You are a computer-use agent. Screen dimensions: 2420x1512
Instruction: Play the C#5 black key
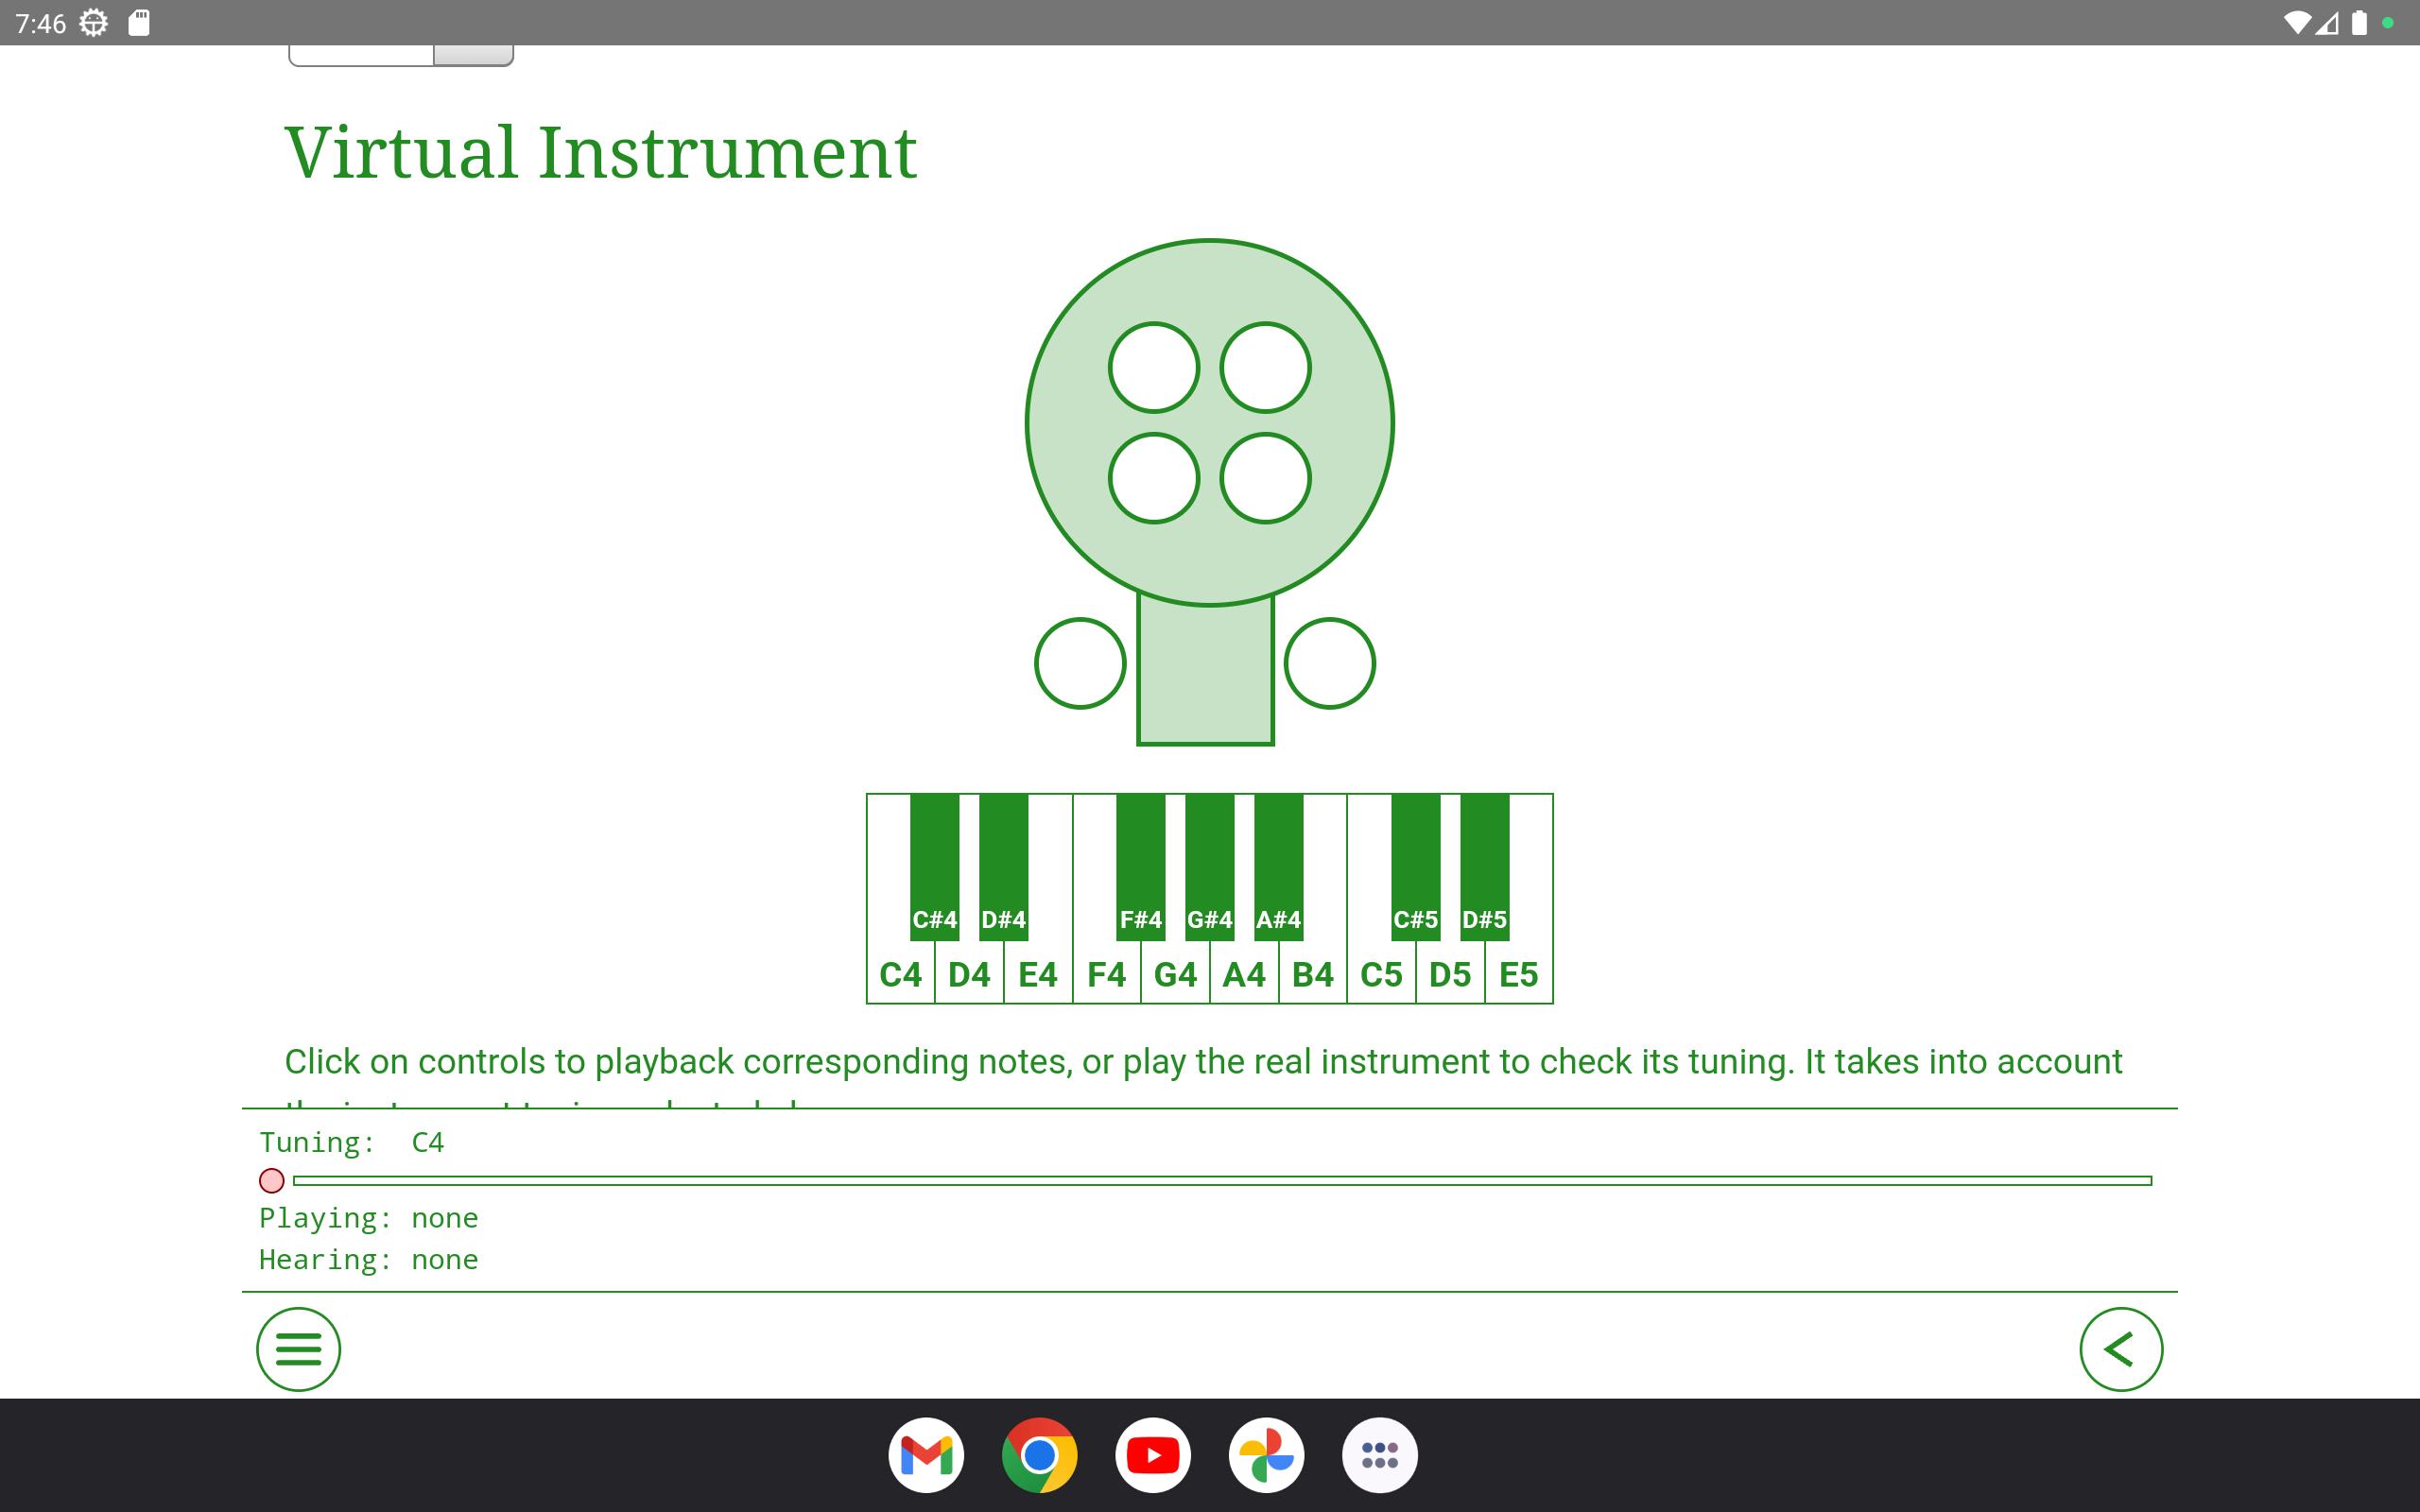pos(1416,867)
